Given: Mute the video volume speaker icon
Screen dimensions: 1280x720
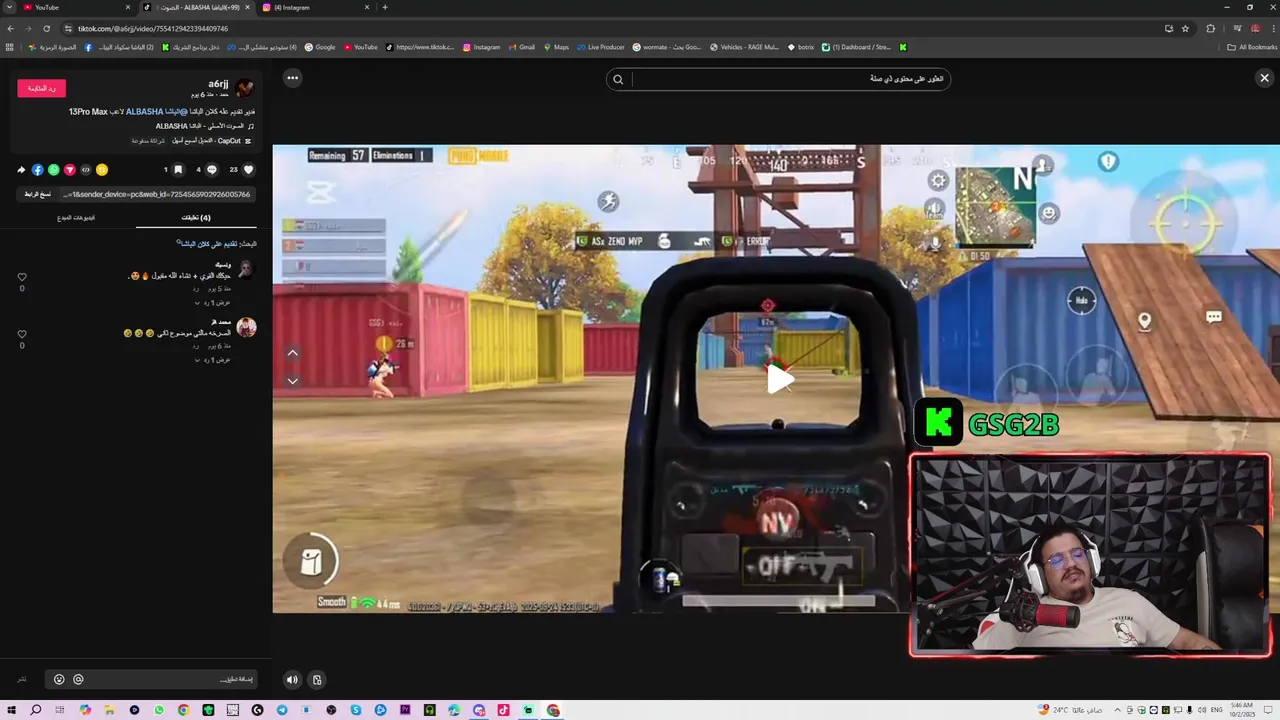Looking at the screenshot, I should pyautogui.click(x=292, y=680).
